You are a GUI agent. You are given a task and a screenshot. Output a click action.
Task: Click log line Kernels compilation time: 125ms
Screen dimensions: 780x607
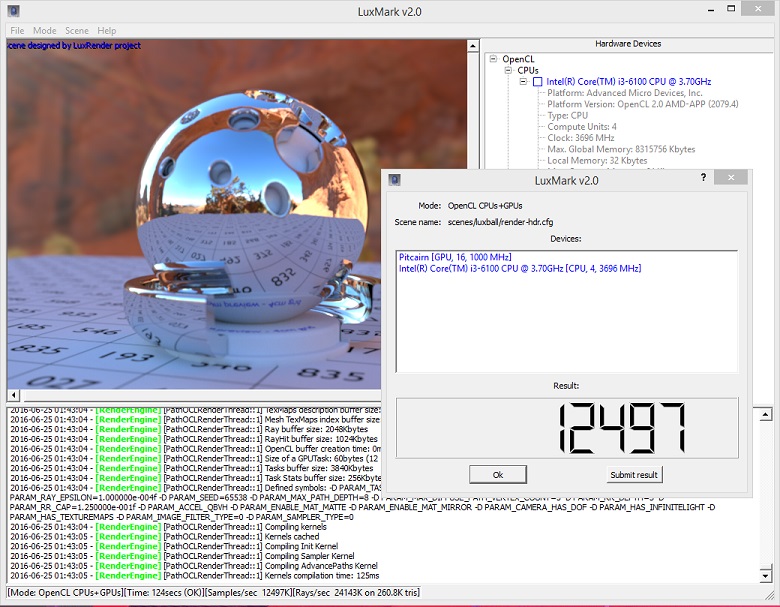coord(195,576)
